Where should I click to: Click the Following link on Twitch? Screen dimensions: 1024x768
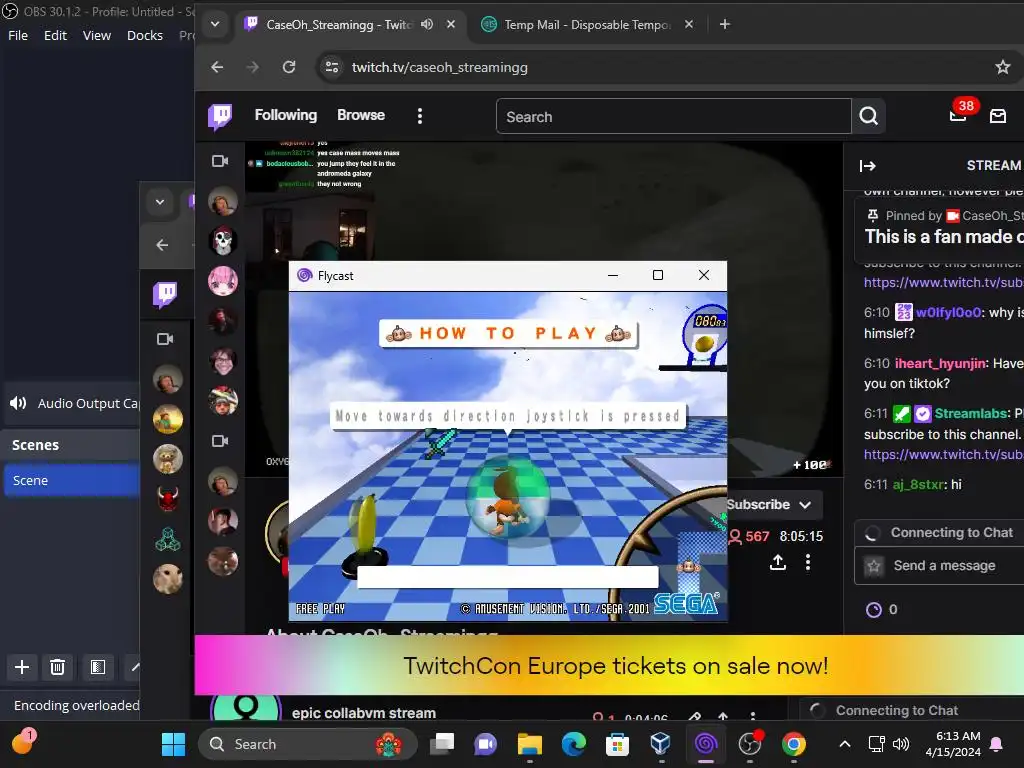pos(285,115)
